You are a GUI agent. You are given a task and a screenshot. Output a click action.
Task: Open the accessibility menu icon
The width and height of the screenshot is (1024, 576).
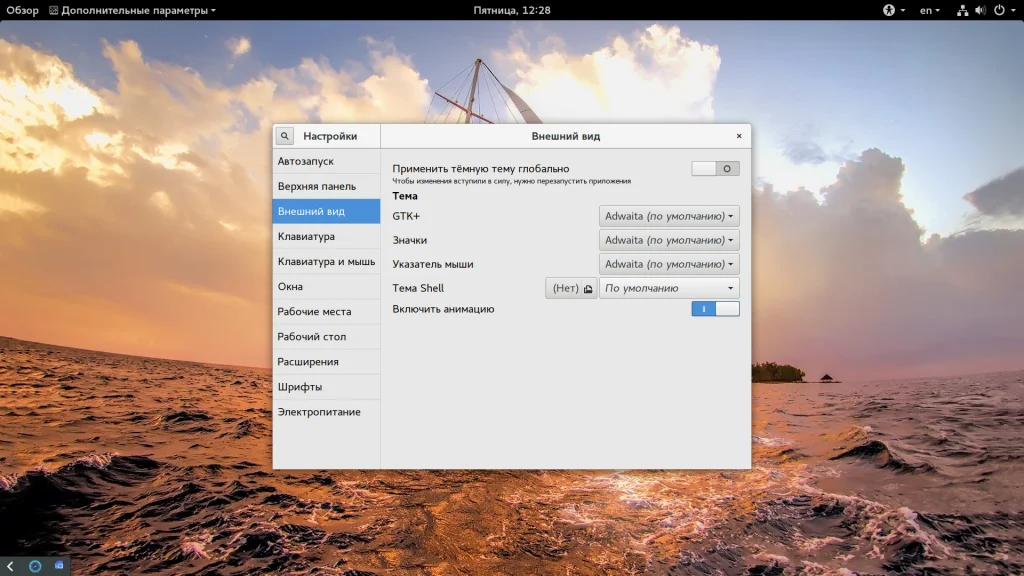888,10
